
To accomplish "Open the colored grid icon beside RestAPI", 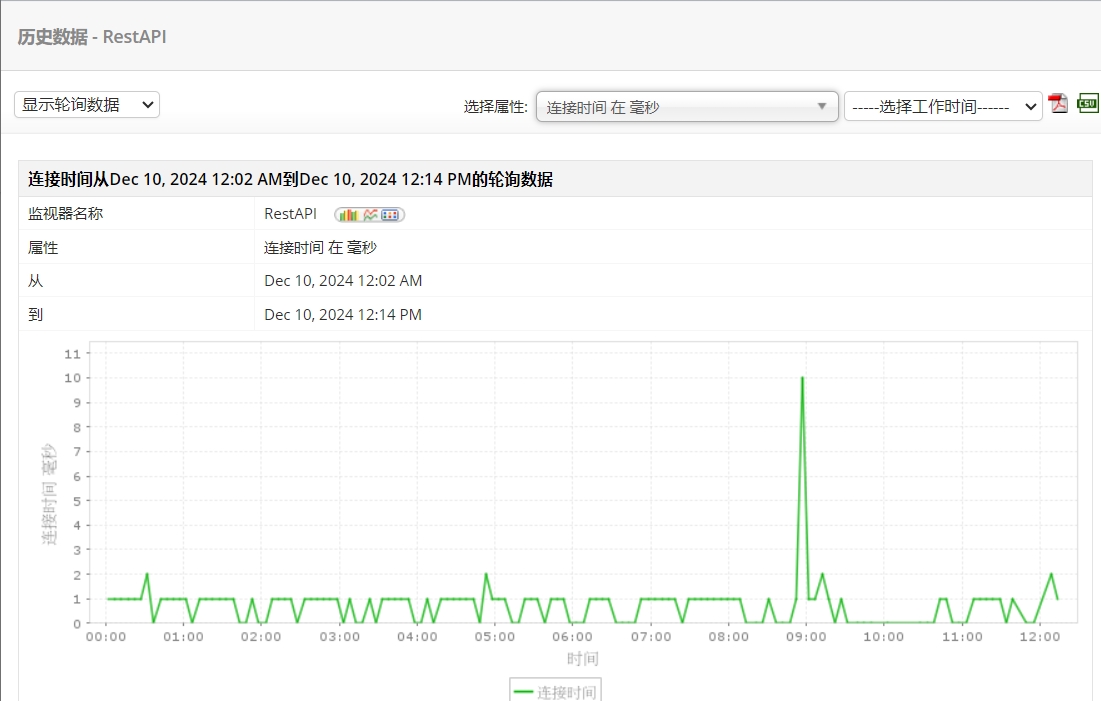I will click(x=390, y=215).
